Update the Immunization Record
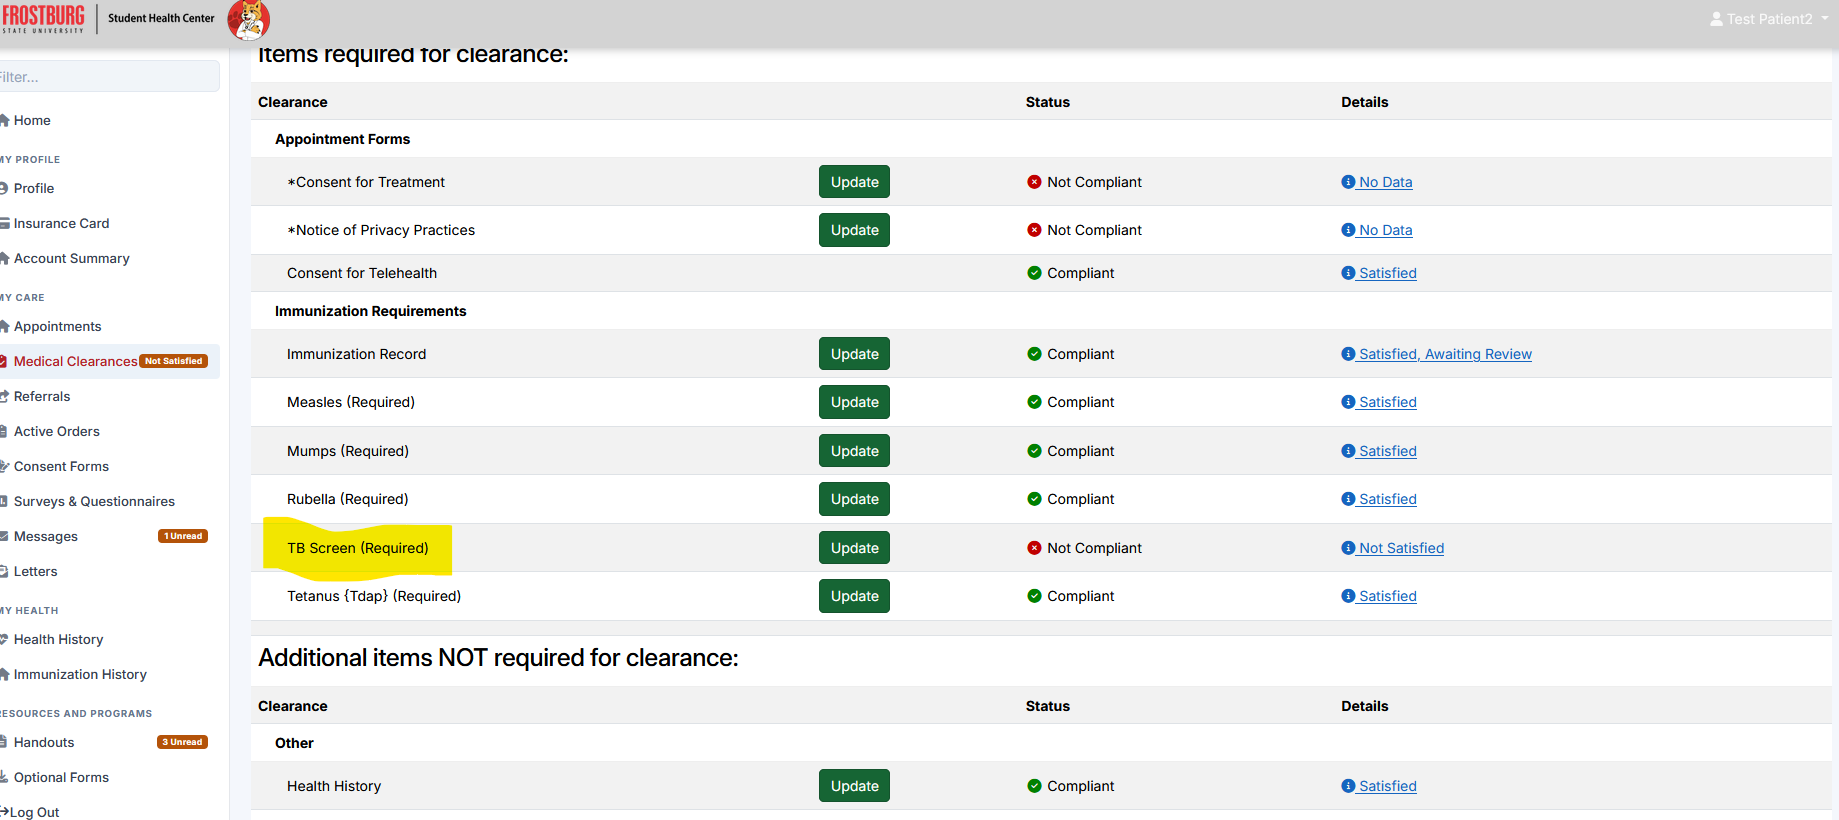Image resolution: width=1839 pixels, height=820 pixels. [x=854, y=354]
